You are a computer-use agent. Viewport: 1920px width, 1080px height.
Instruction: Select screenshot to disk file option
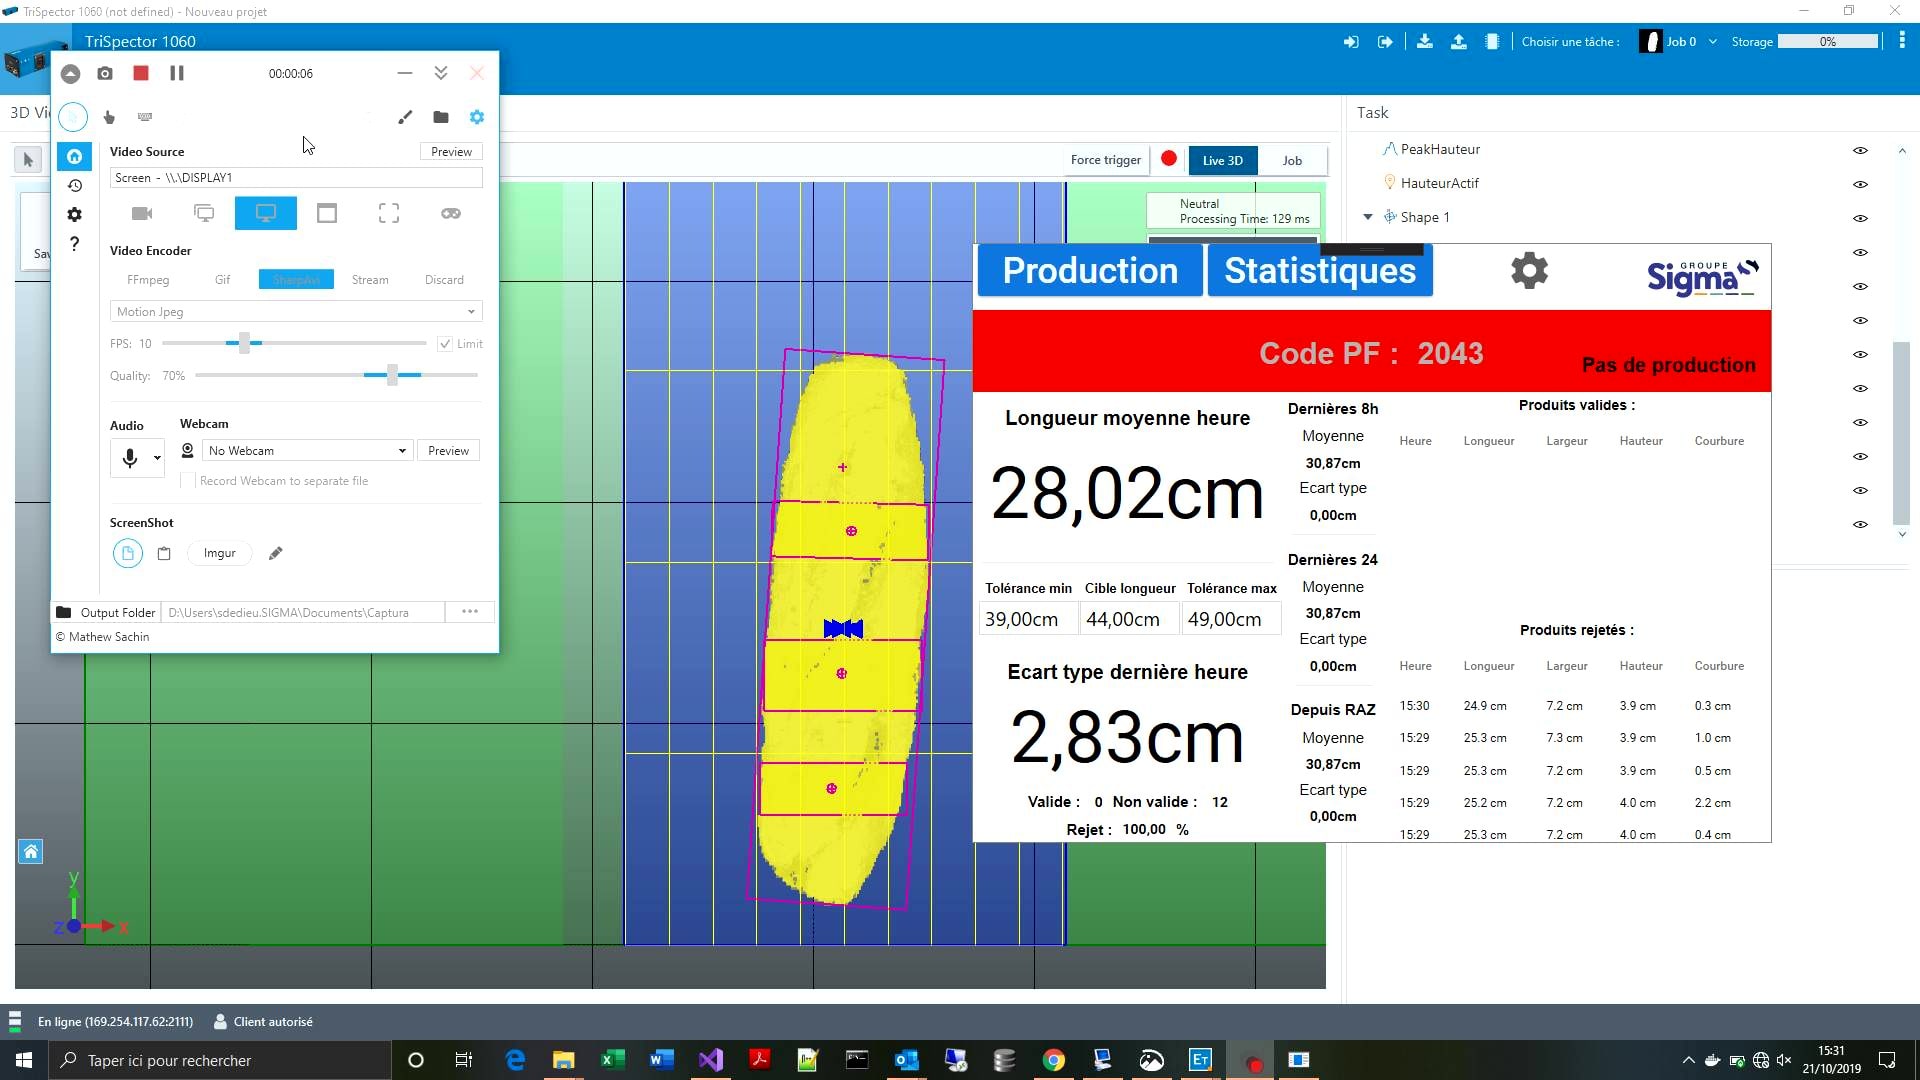(x=128, y=553)
